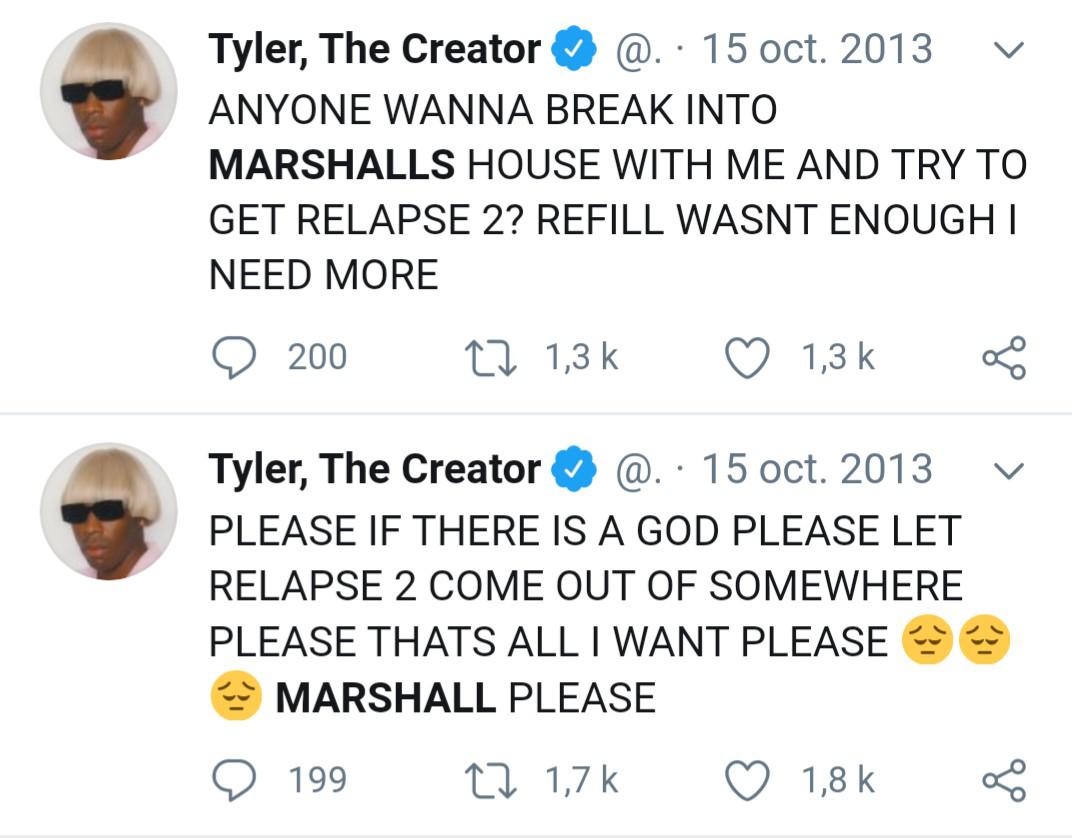Share the 'if there is a God' tweet
Screen dimensions: 1075x838
coord(1003,780)
